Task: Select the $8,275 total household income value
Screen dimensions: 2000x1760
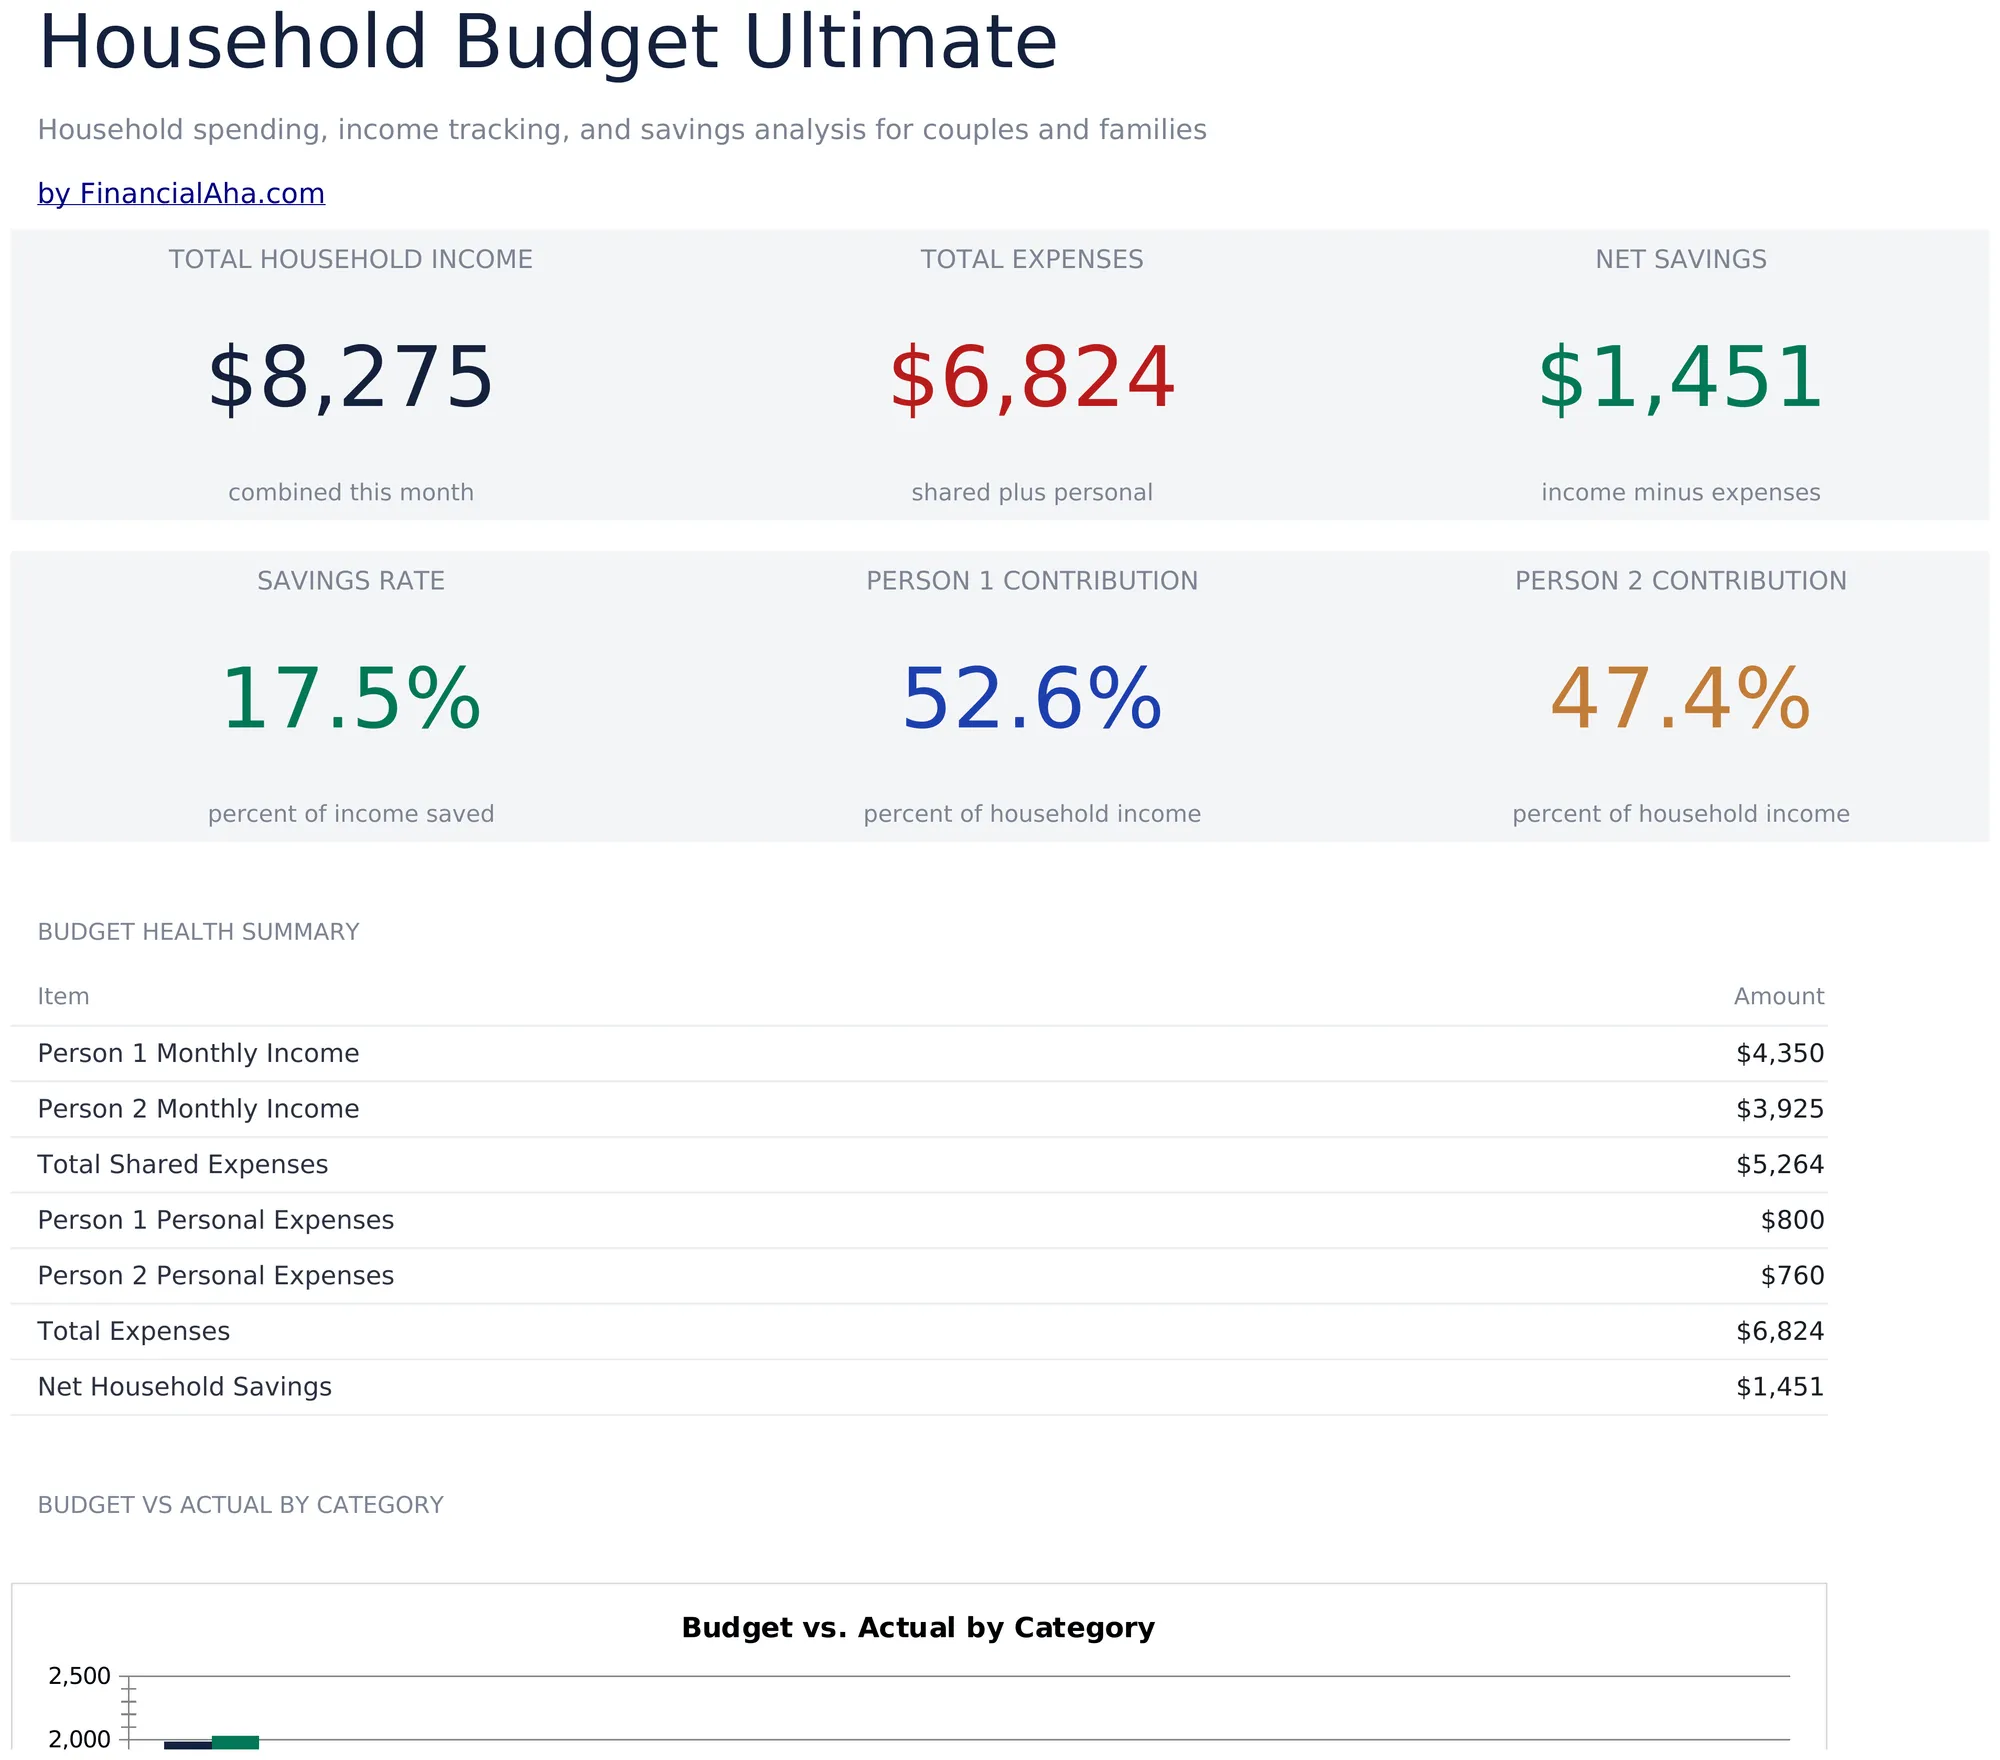Action: [350, 378]
